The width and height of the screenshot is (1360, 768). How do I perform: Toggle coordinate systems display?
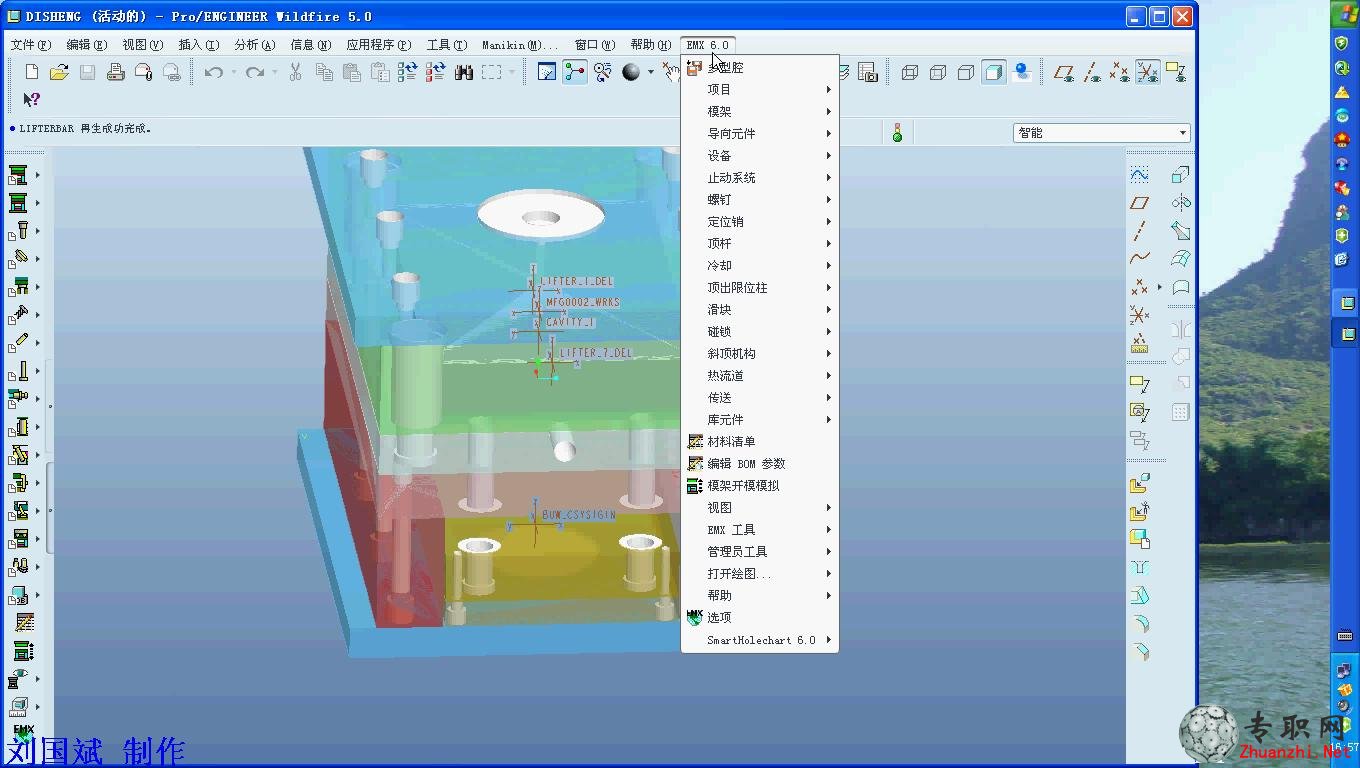click(x=1148, y=72)
